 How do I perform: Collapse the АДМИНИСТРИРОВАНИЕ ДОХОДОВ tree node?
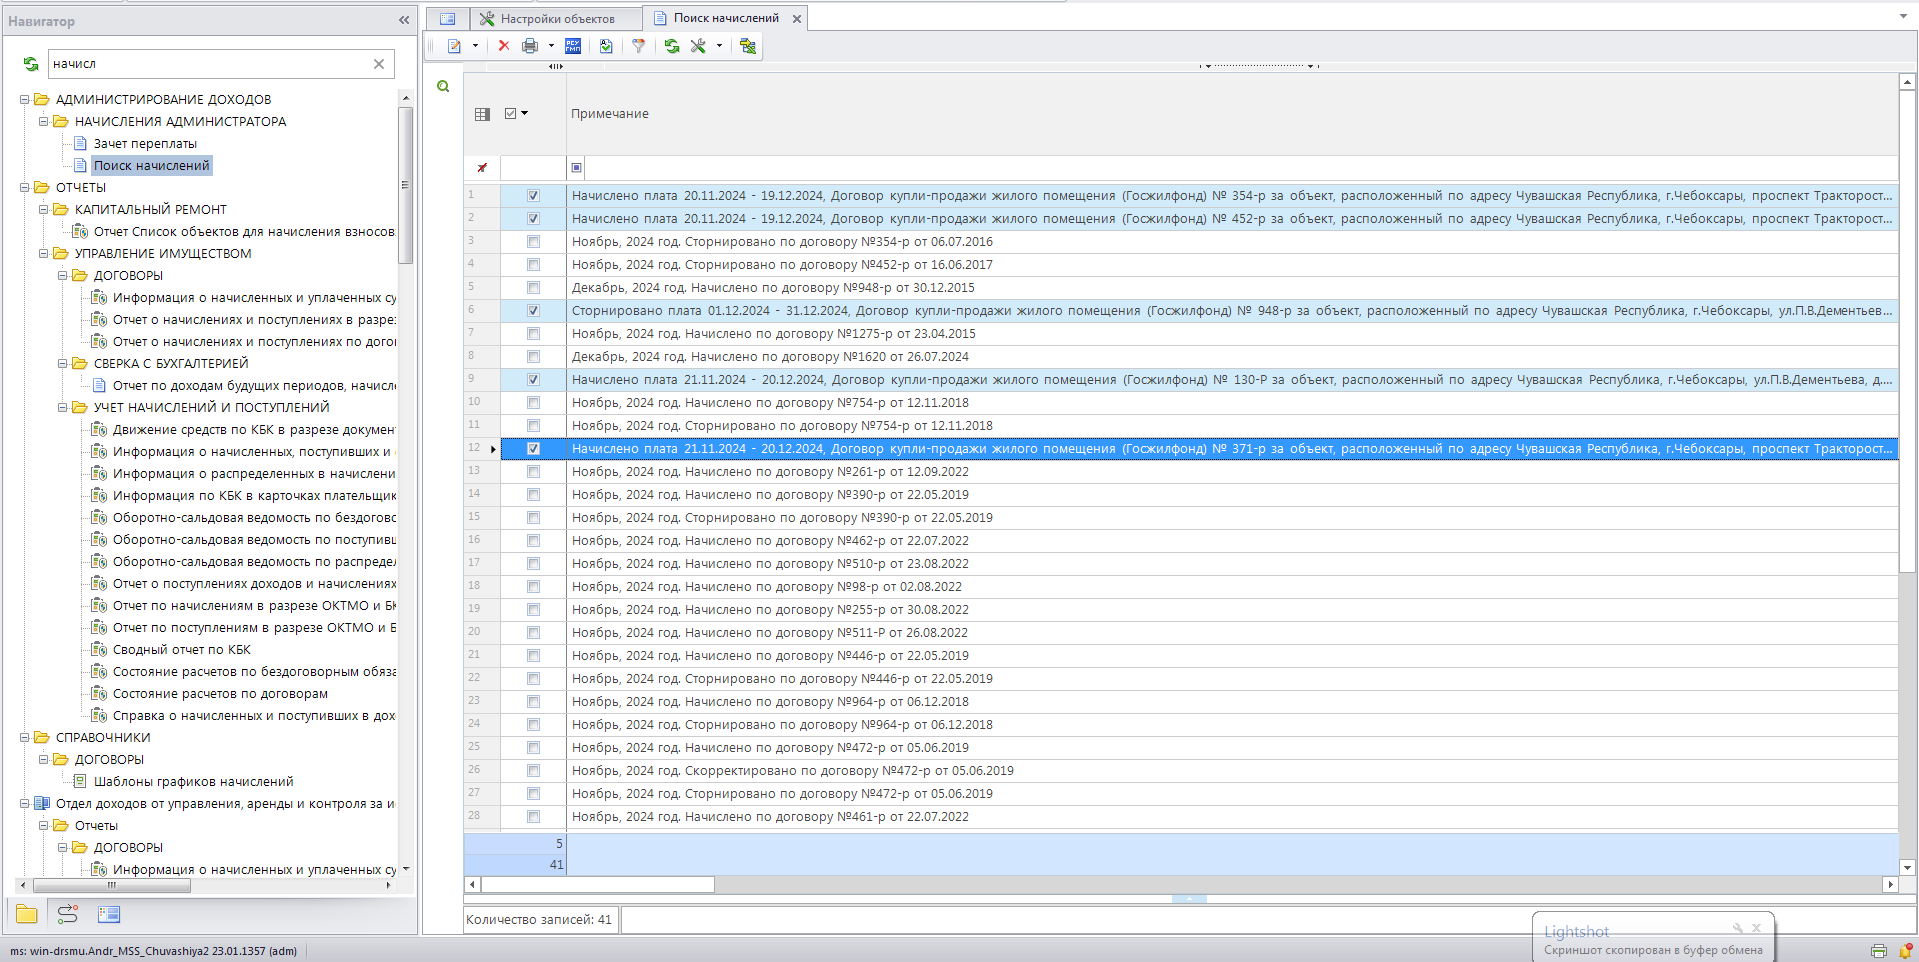click(x=25, y=100)
